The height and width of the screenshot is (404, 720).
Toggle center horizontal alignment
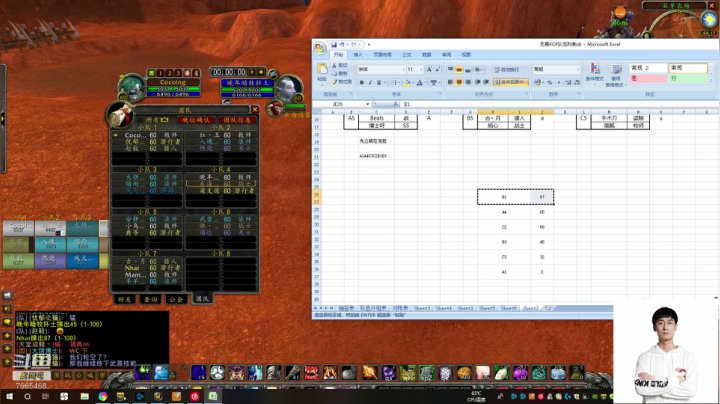[459, 82]
